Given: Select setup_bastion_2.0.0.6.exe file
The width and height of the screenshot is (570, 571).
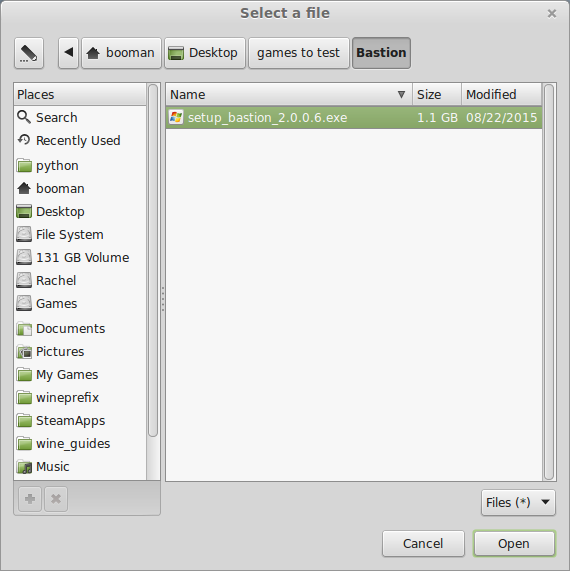Looking at the screenshot, I should coord(354,118).
